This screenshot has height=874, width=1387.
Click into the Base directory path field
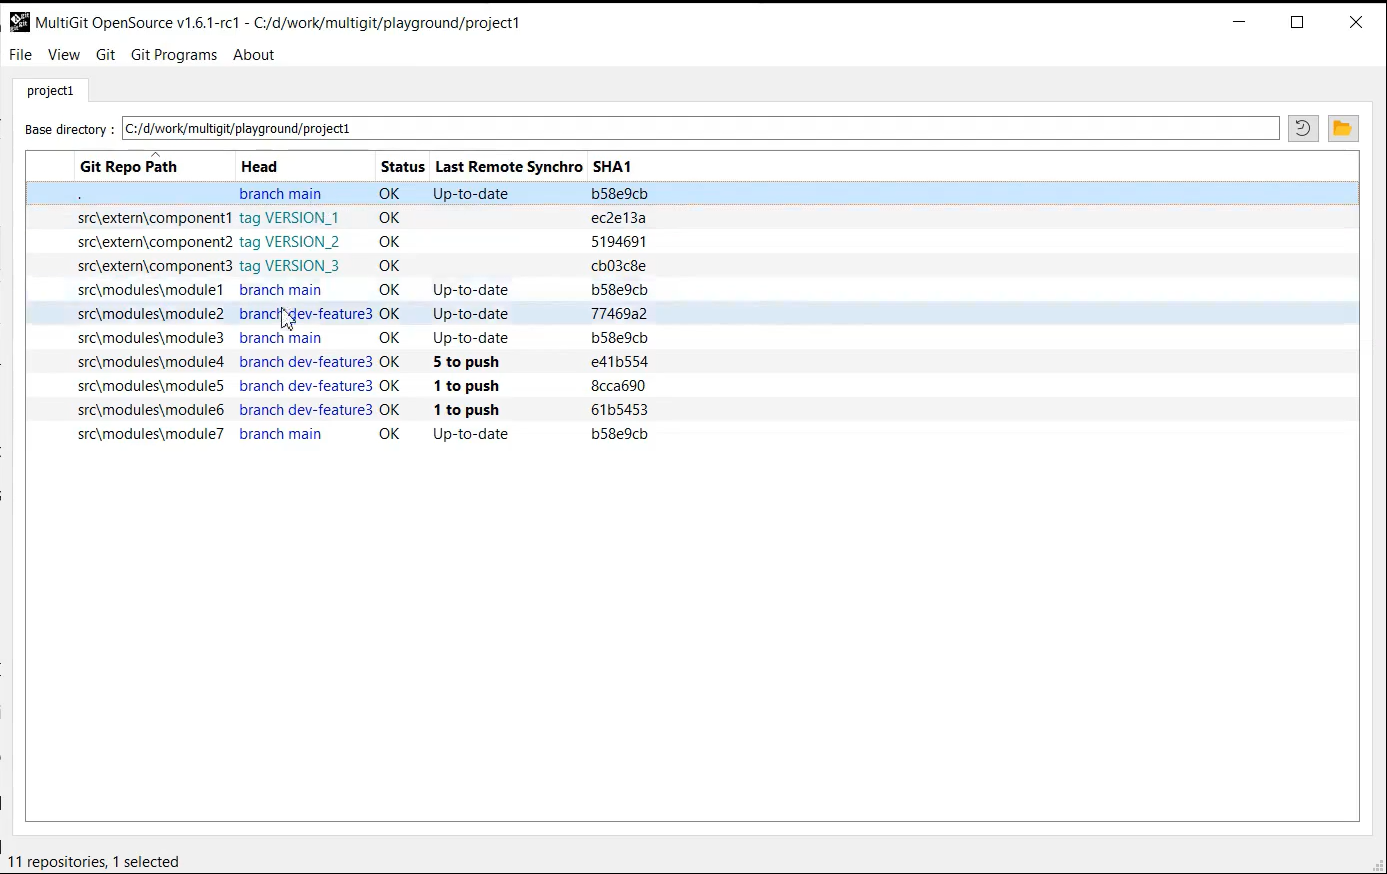click(x=700, y=128)
